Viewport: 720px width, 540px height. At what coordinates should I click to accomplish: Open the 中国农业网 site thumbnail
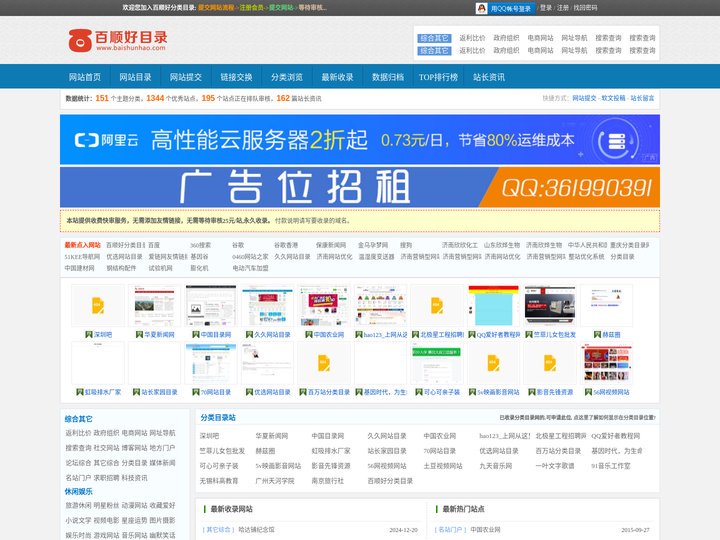tap(324, 305)
